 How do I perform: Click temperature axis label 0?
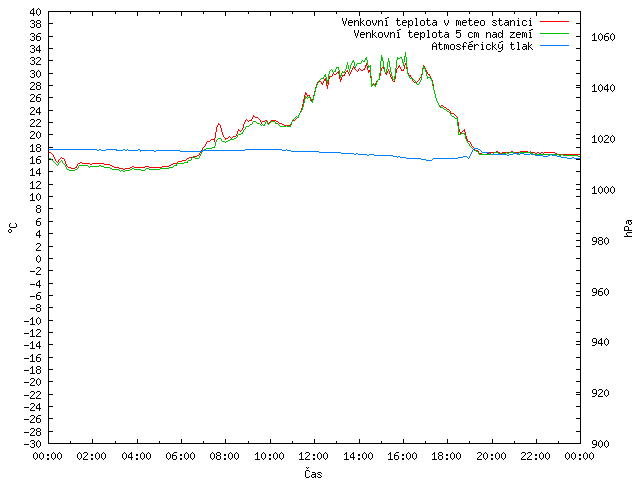(x=38, y=259)
